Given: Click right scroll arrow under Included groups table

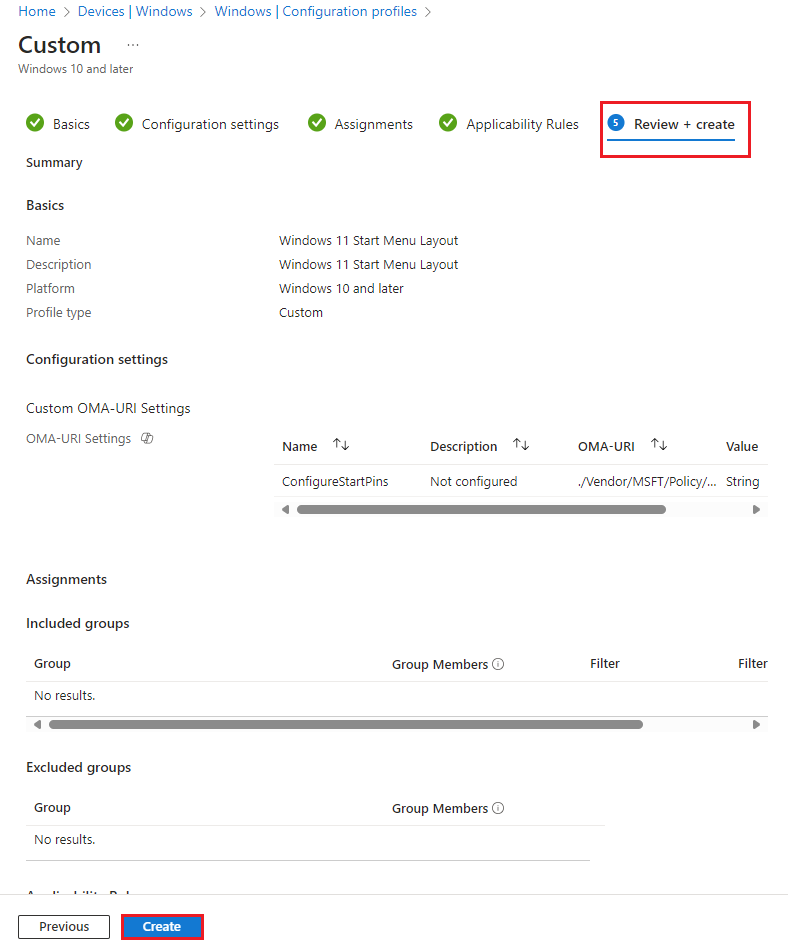Looking at the screenshot, I should (757, 724).
